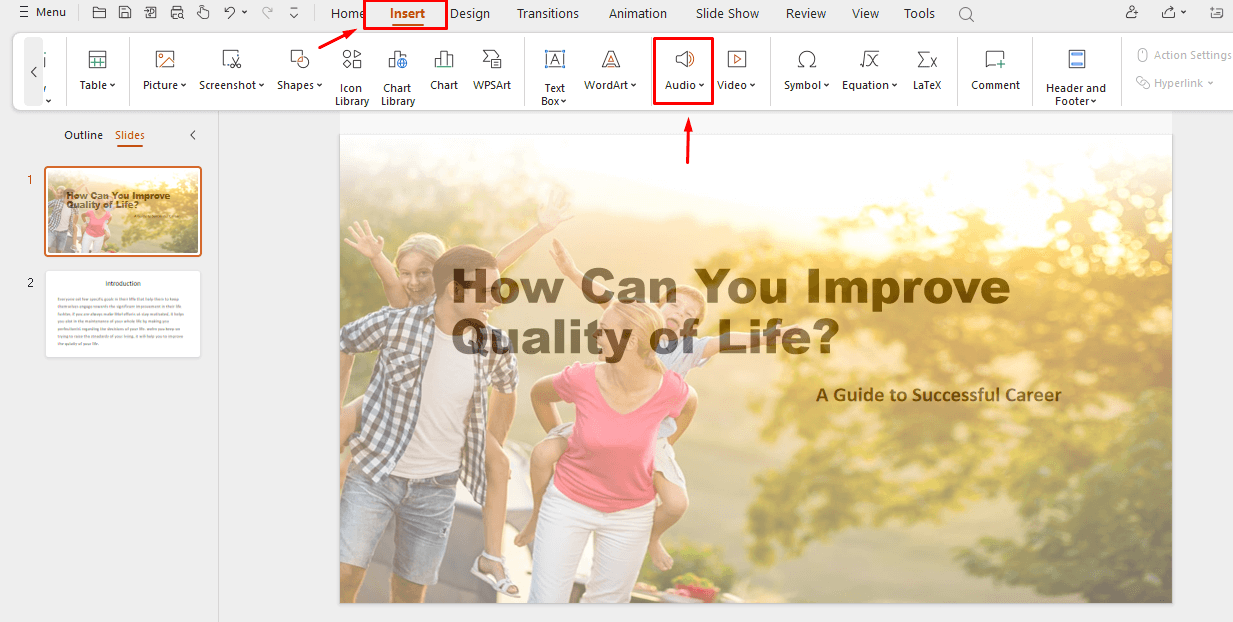Switch to the Outline view tab
This screenshot has width=1233, height=622.
pyautogui.click(x=83, y=134)
